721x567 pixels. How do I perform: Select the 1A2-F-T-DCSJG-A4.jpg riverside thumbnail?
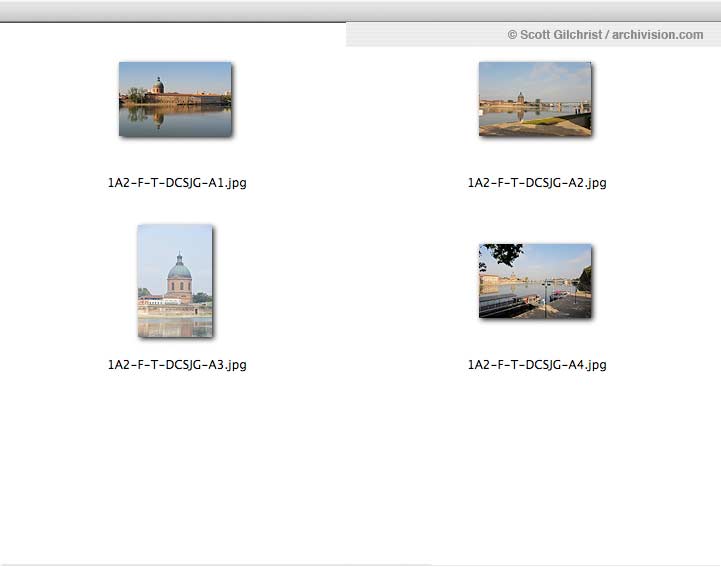[x=535, y=281]
